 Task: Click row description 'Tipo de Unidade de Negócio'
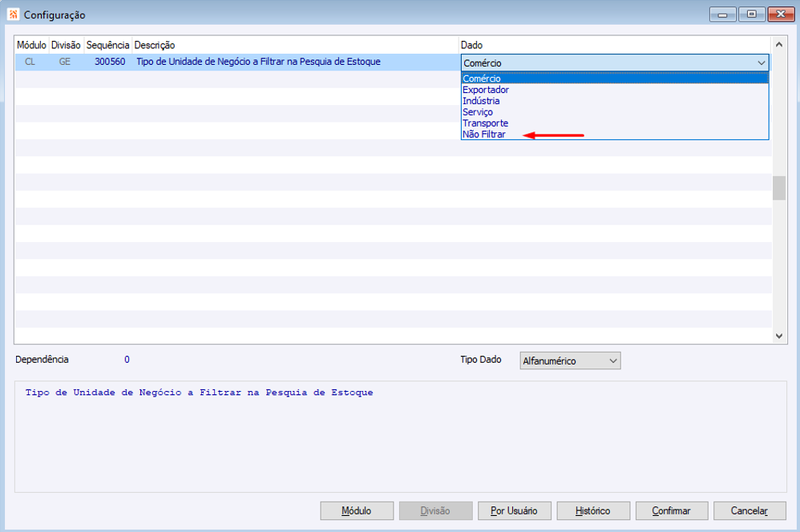pyautogui.click(x=259, y=62)
